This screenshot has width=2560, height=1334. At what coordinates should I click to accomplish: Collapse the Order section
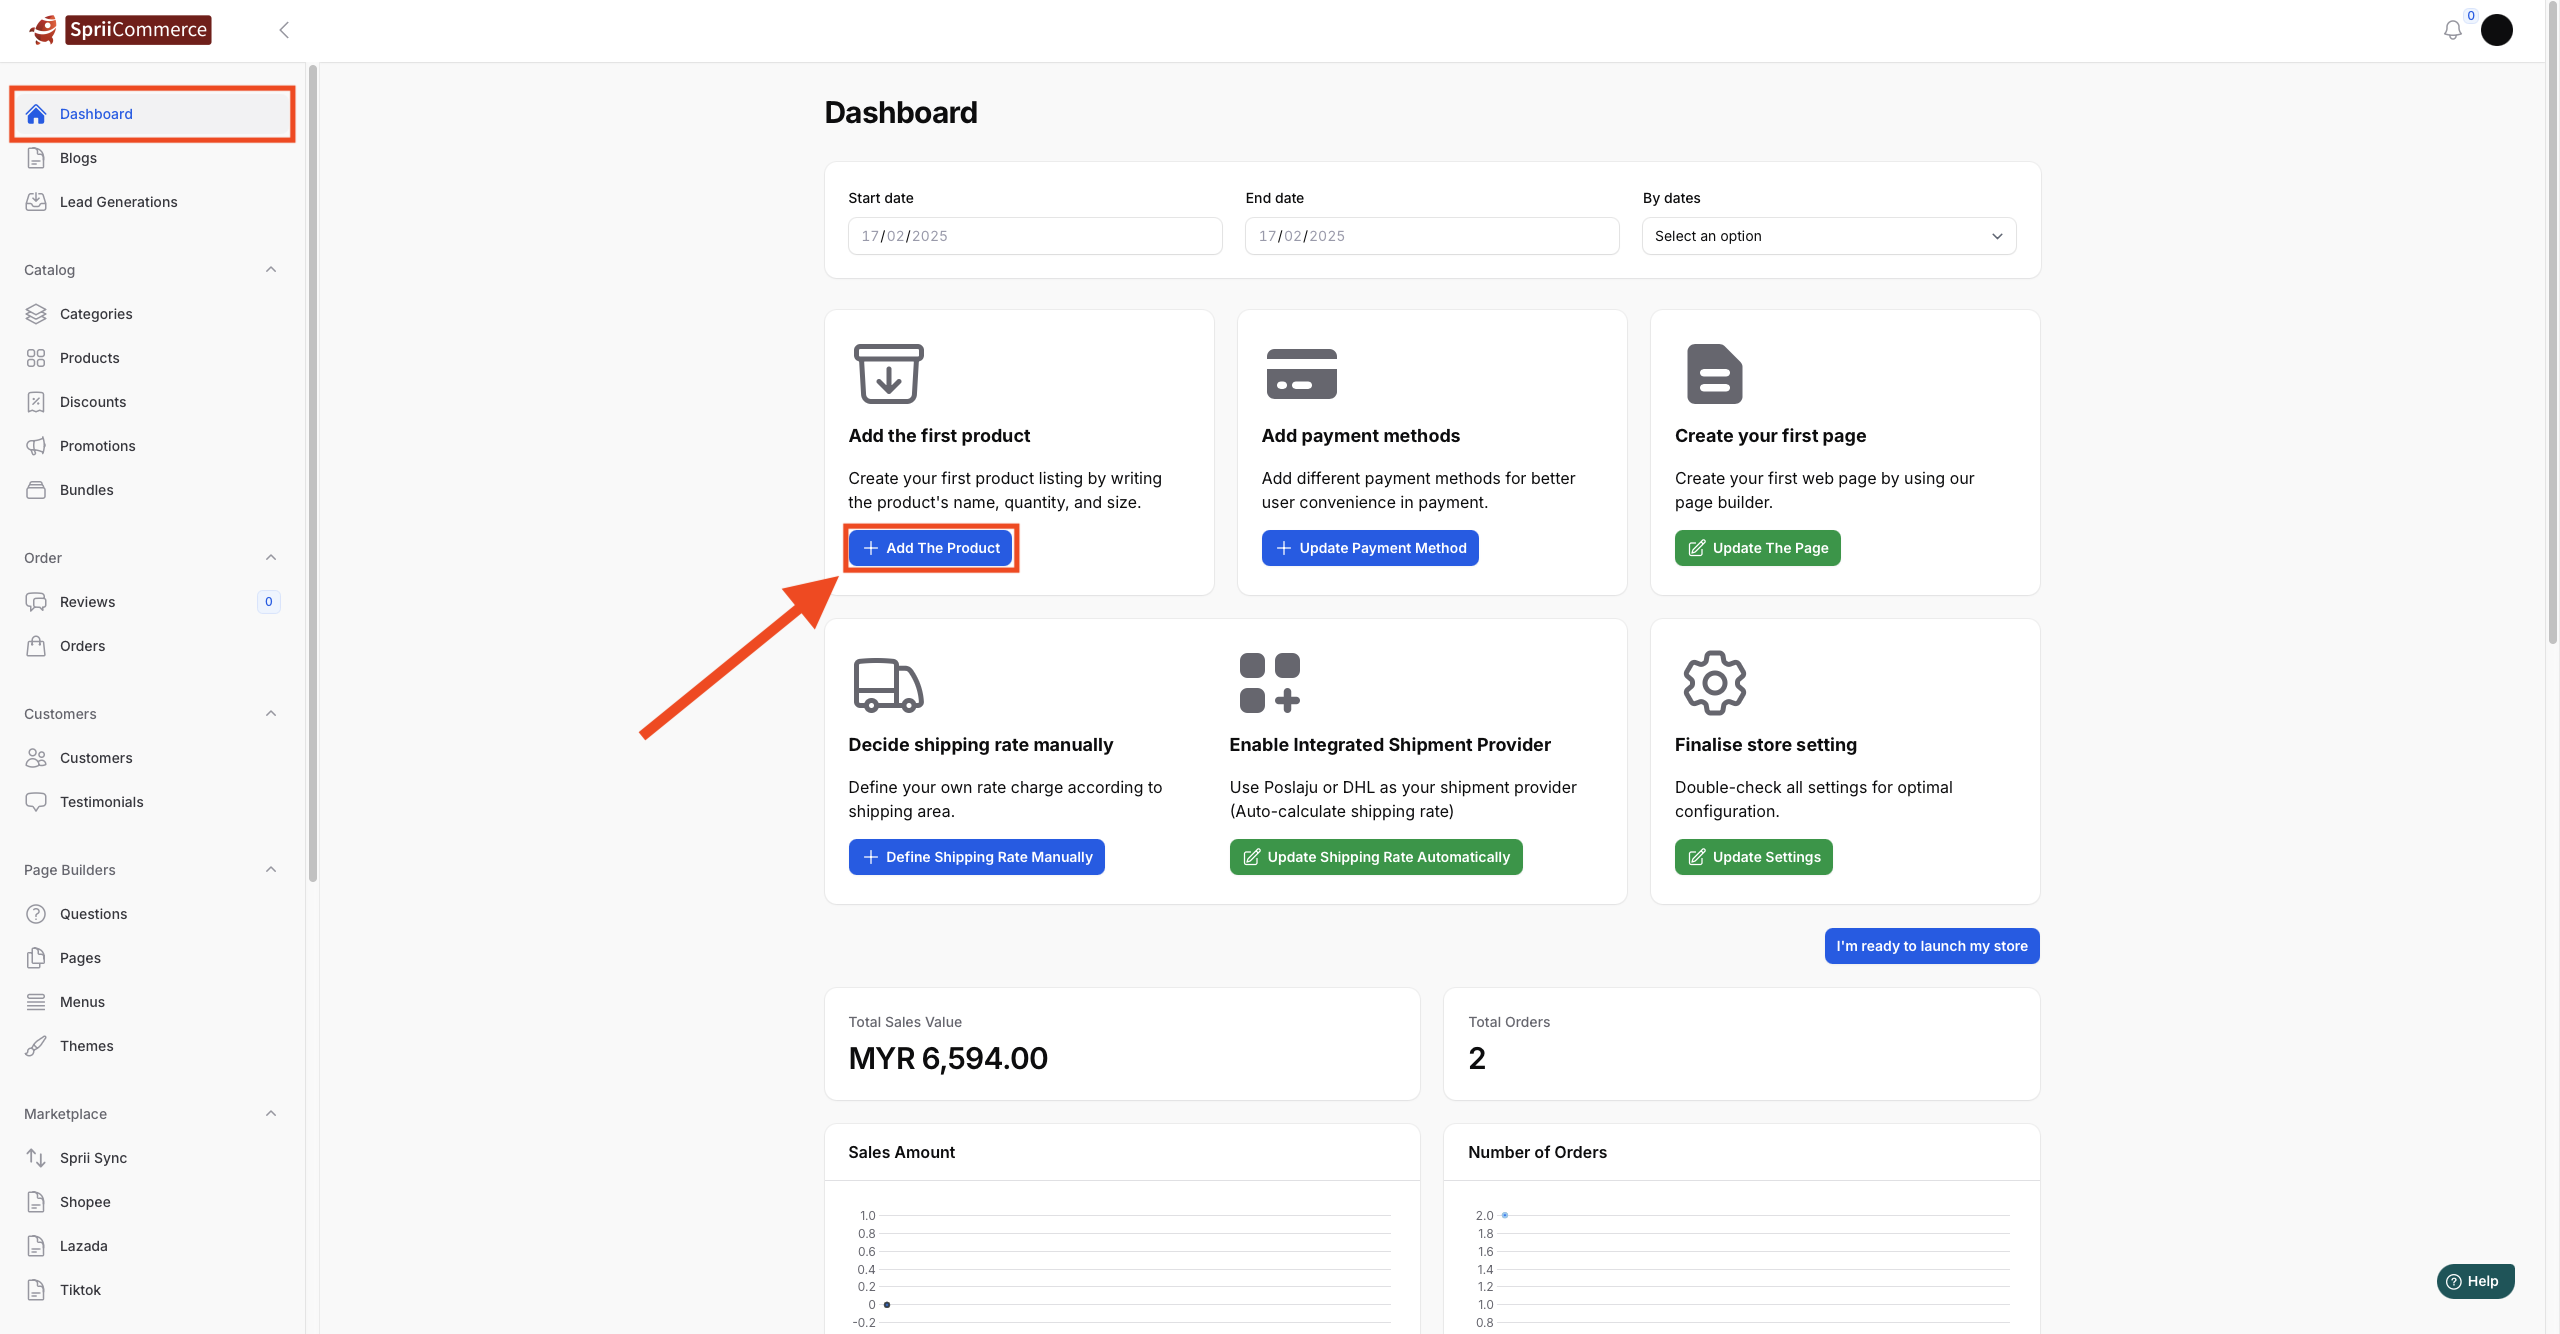[x=271, y=557]
